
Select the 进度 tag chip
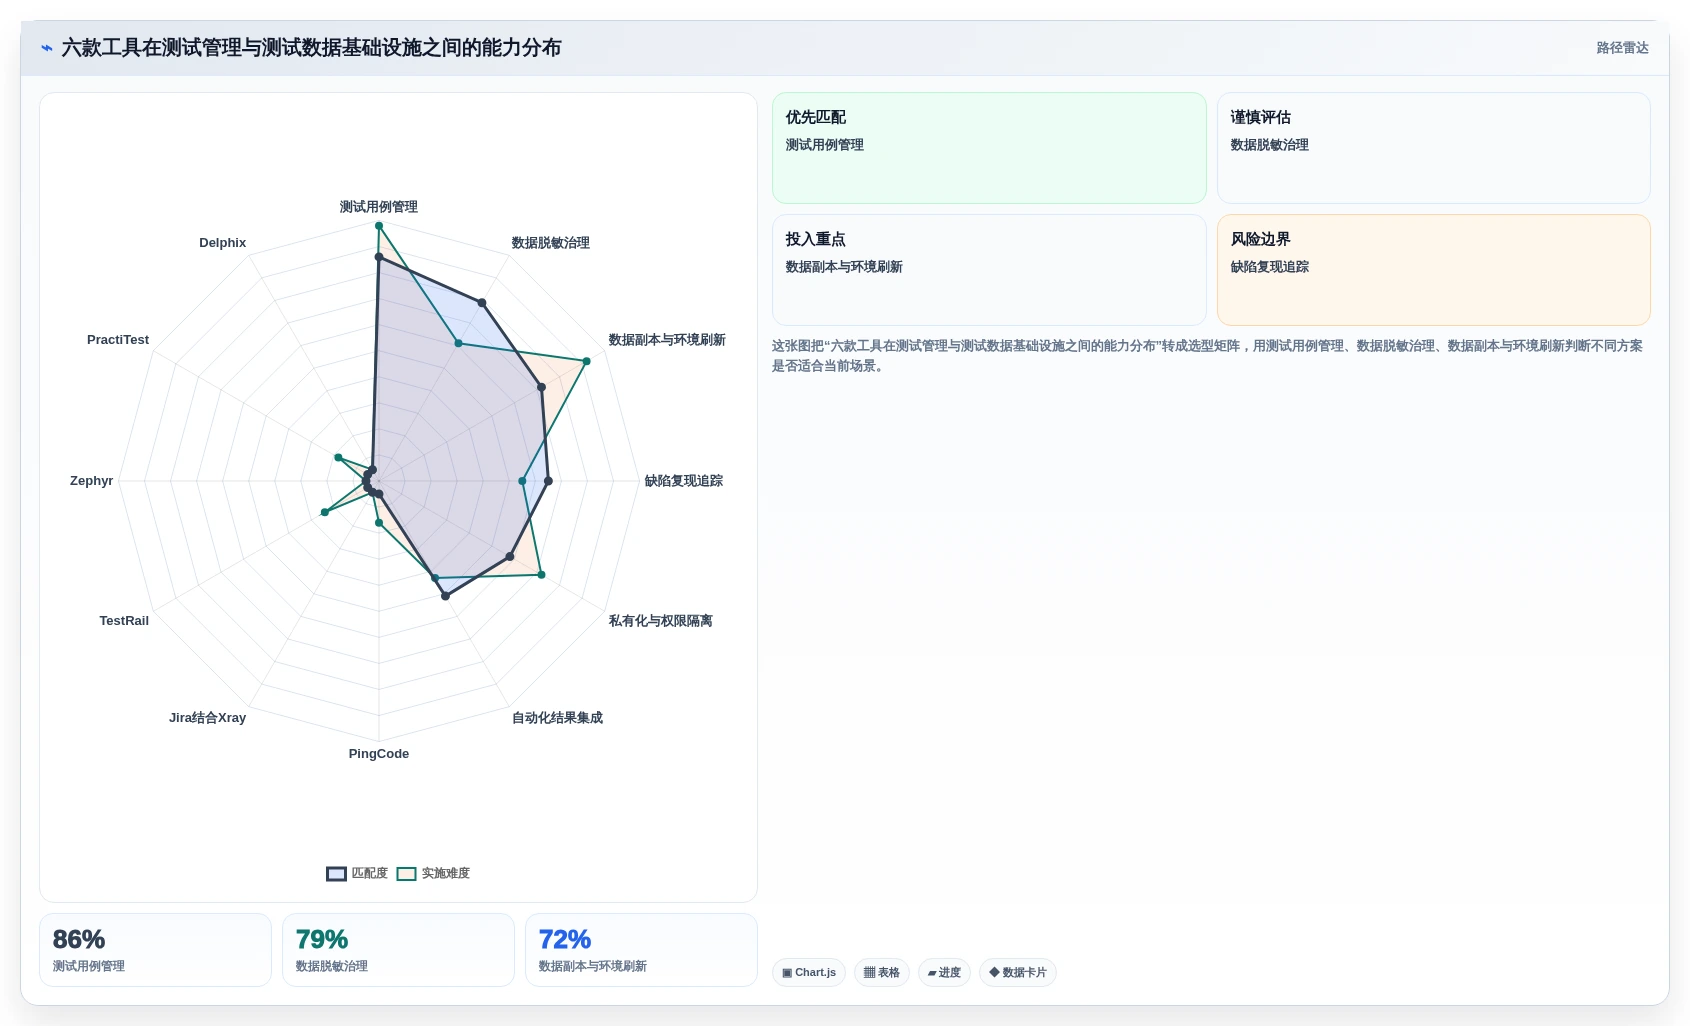point(944,972)
